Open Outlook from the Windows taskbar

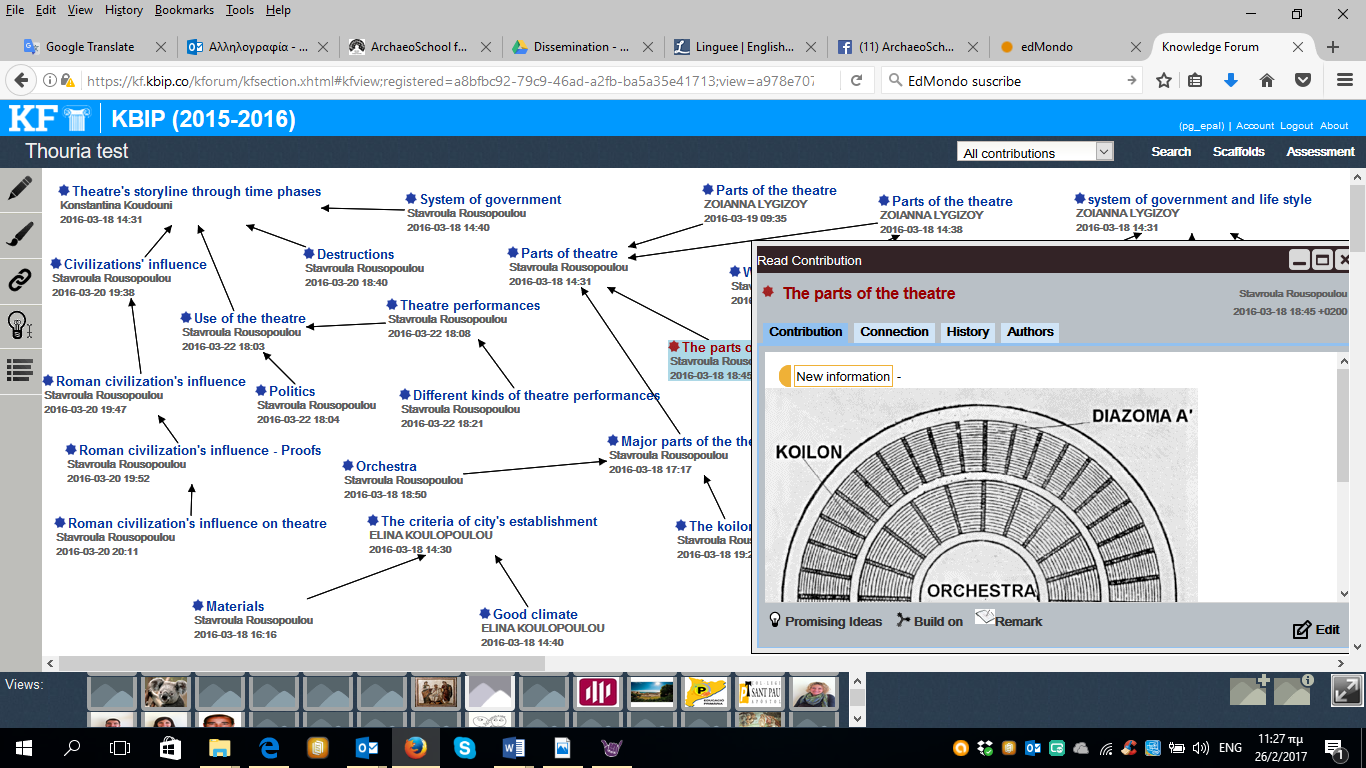pos(366,747)
